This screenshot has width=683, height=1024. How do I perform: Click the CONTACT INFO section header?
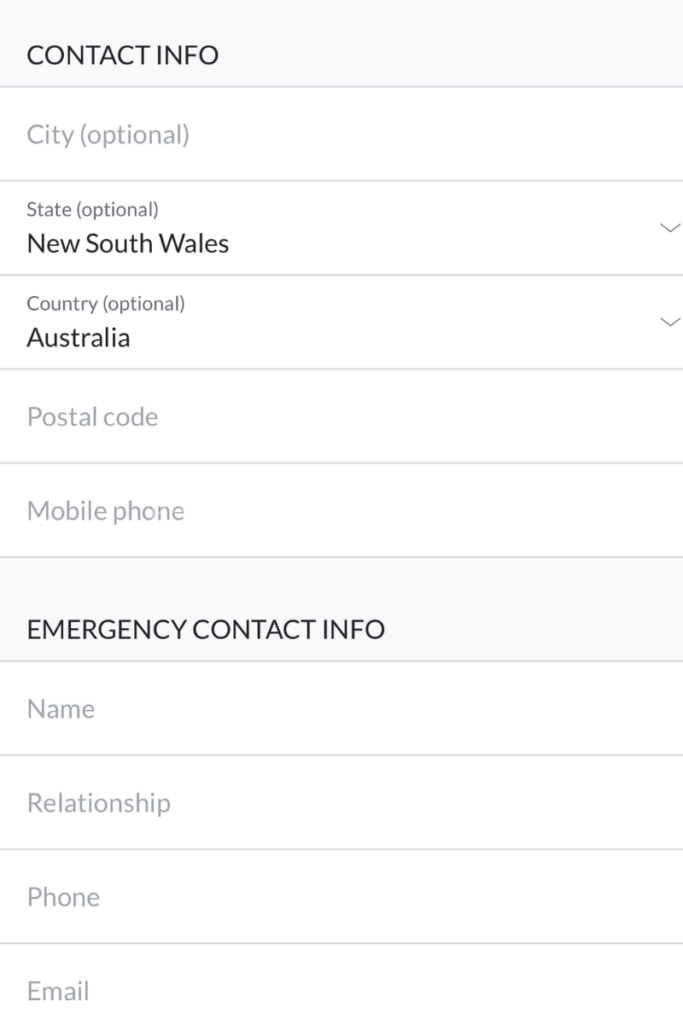(x=122, y=55)
